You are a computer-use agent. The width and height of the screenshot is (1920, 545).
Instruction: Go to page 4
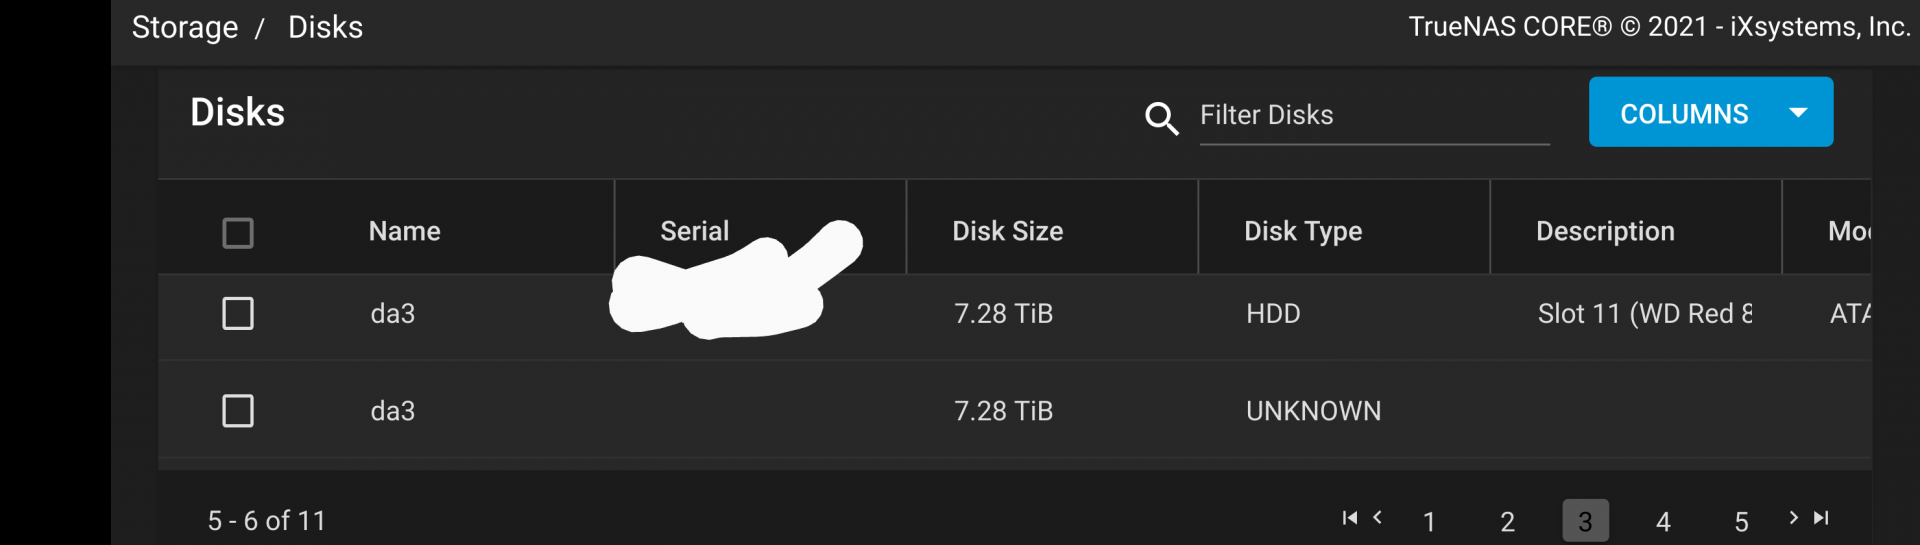1663,521
